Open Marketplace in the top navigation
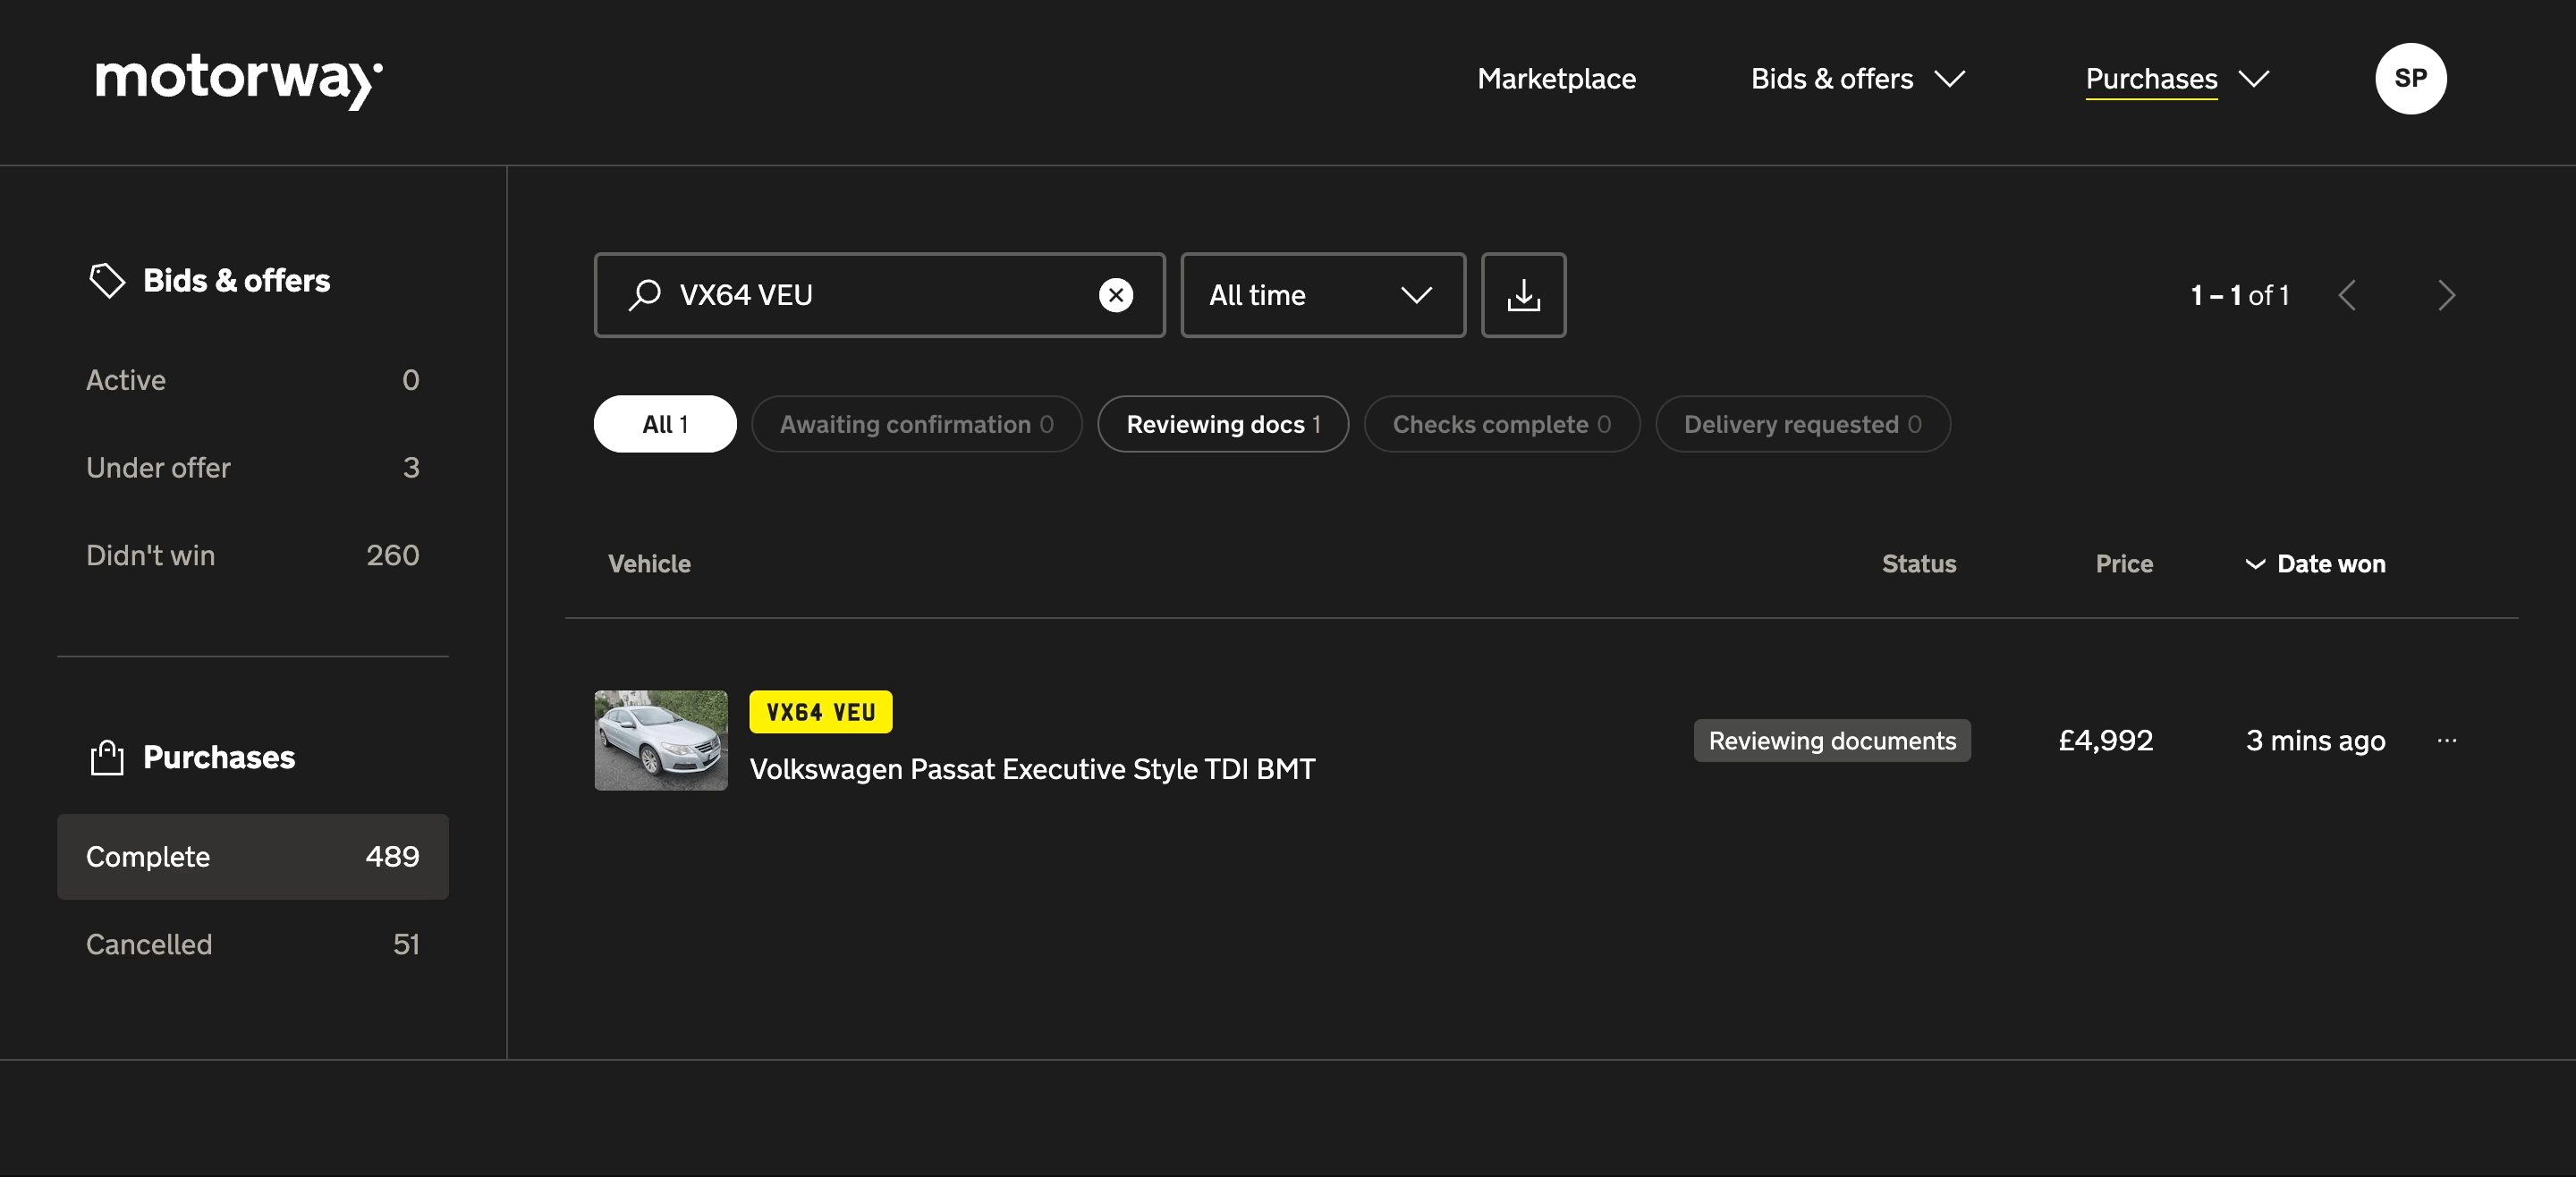 pos(1556,79)
